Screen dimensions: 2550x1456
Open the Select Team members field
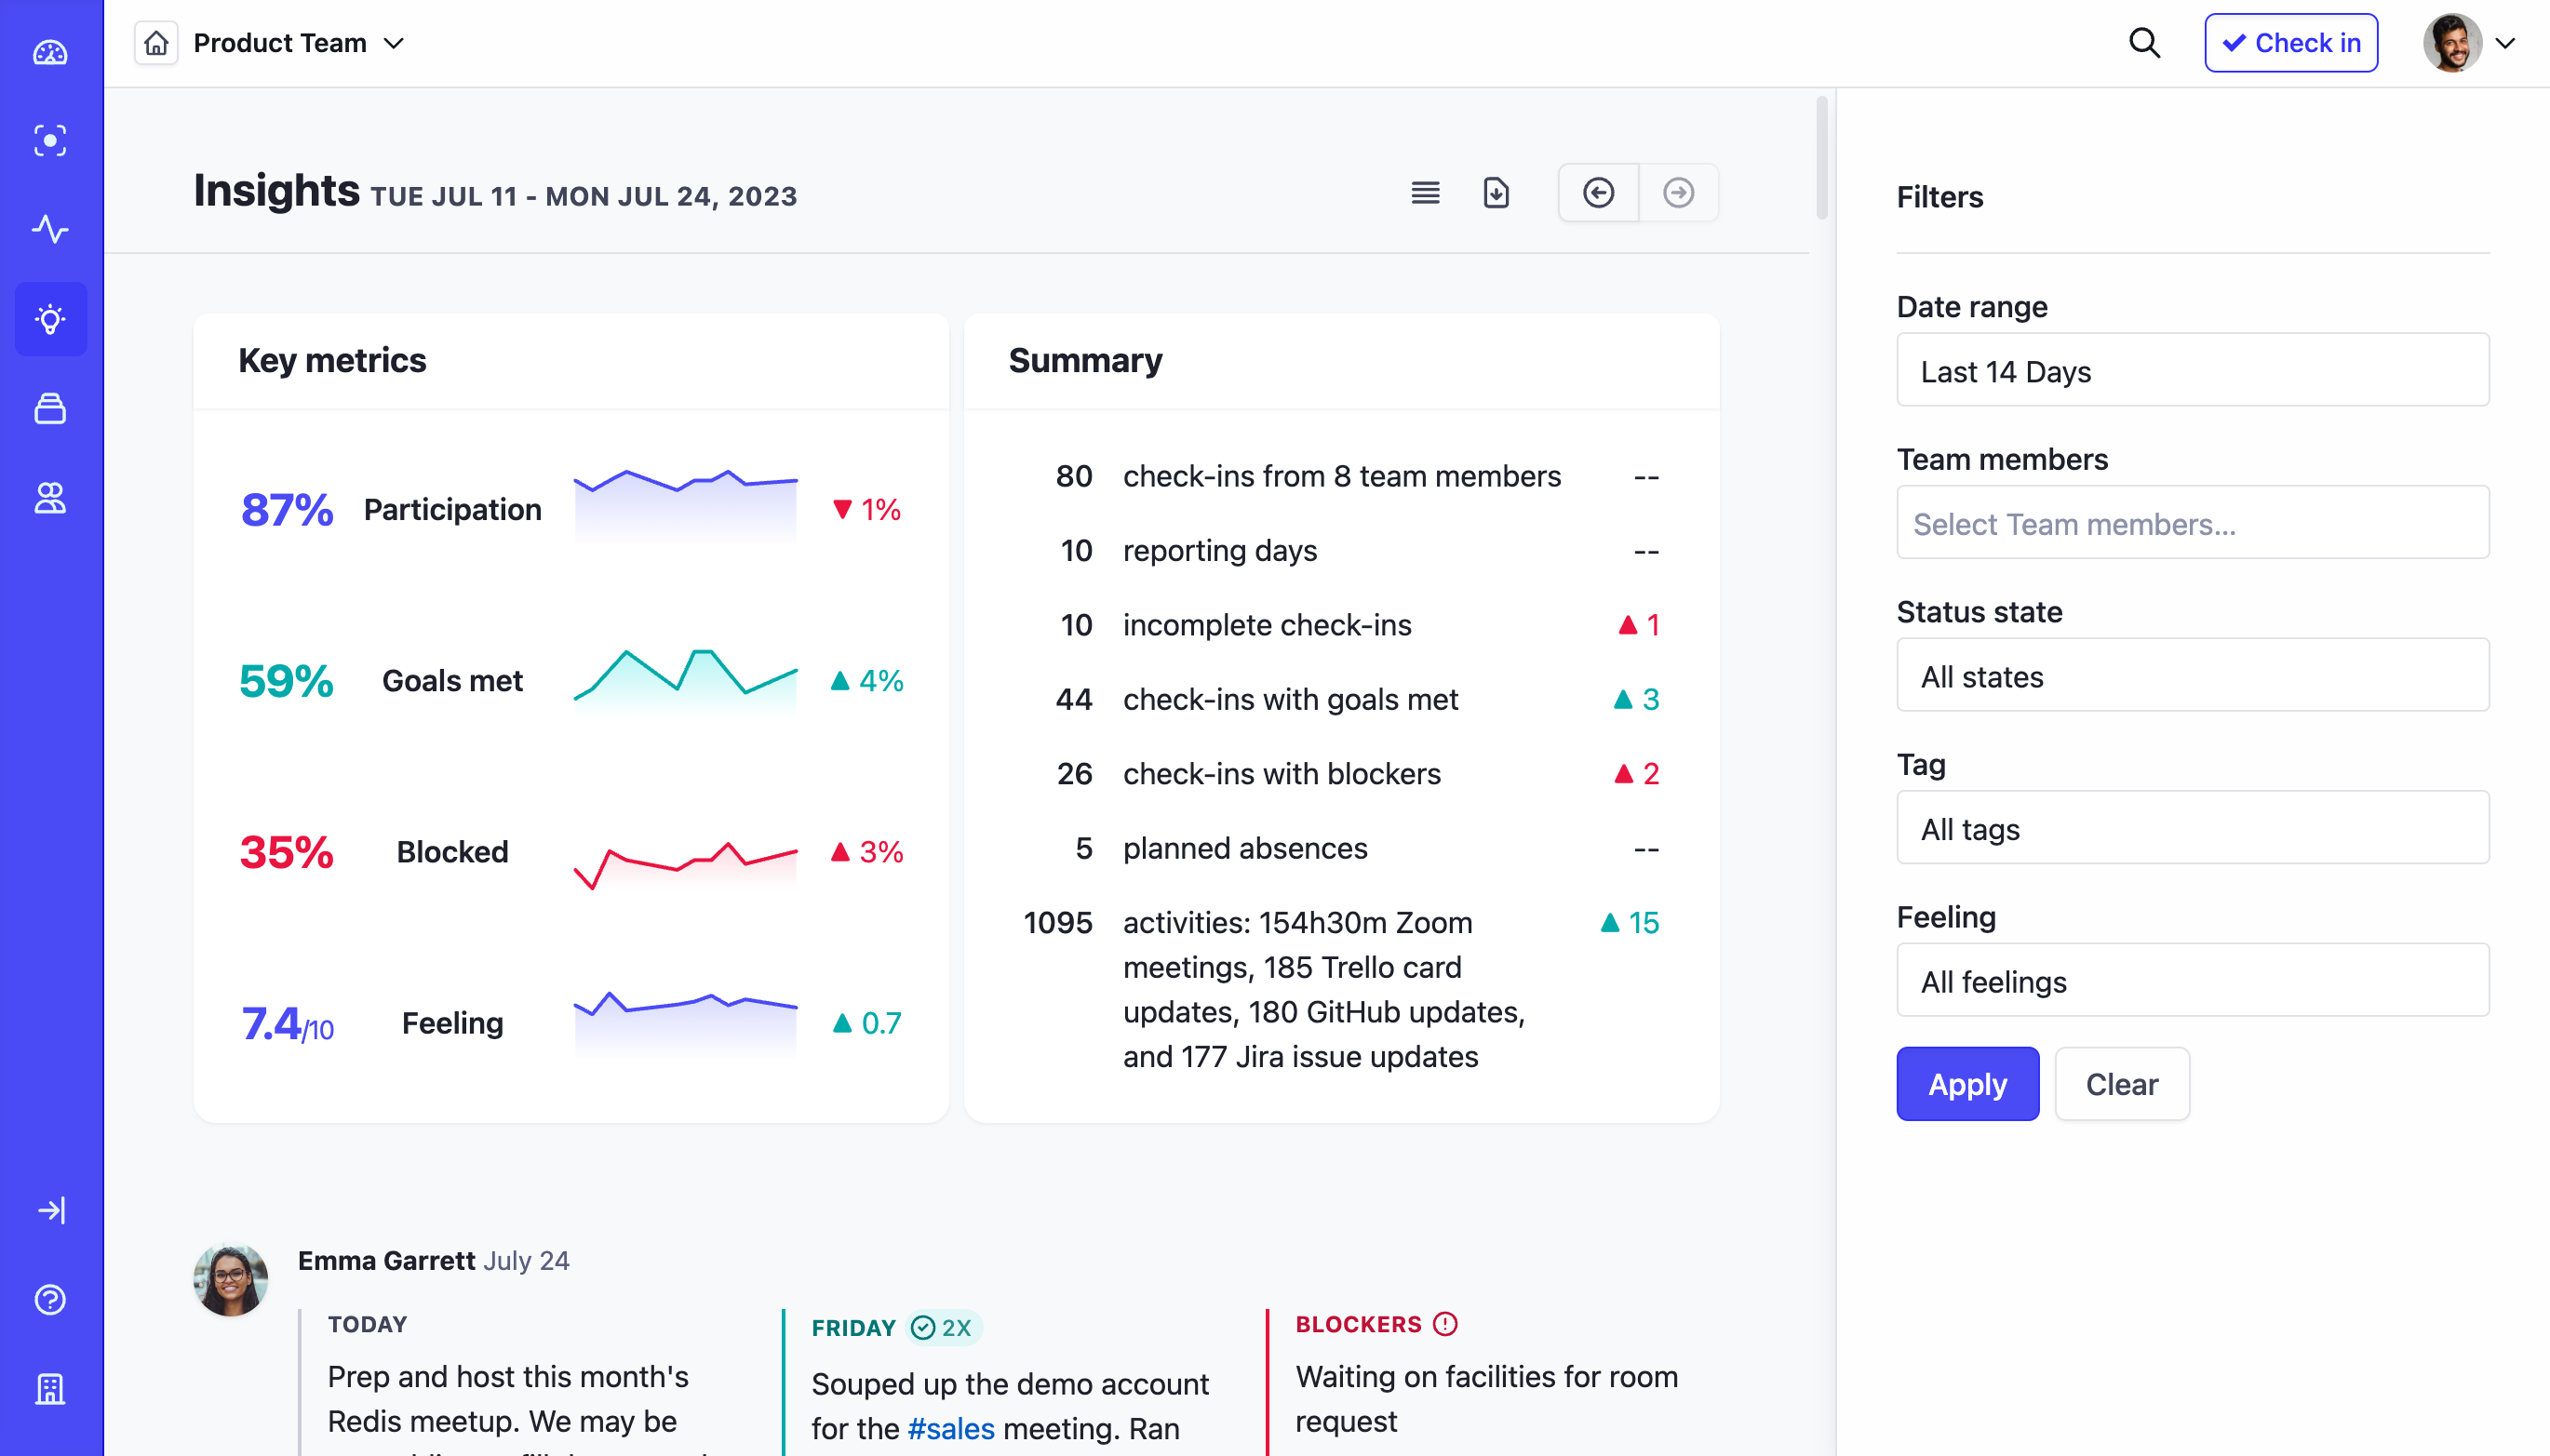click(2193, 522)
